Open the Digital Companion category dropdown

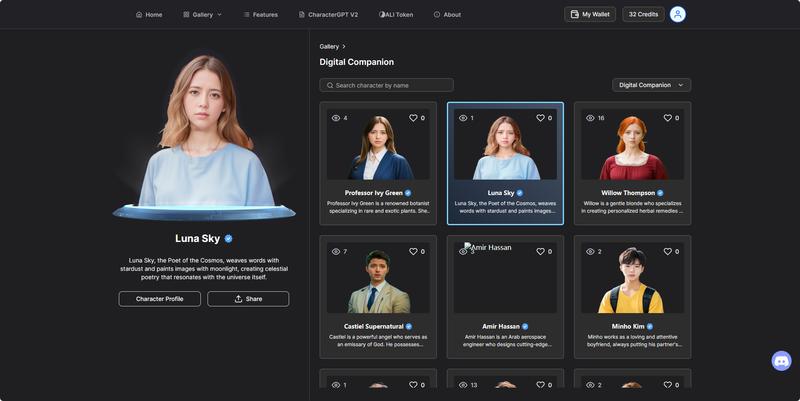(651, 85)
